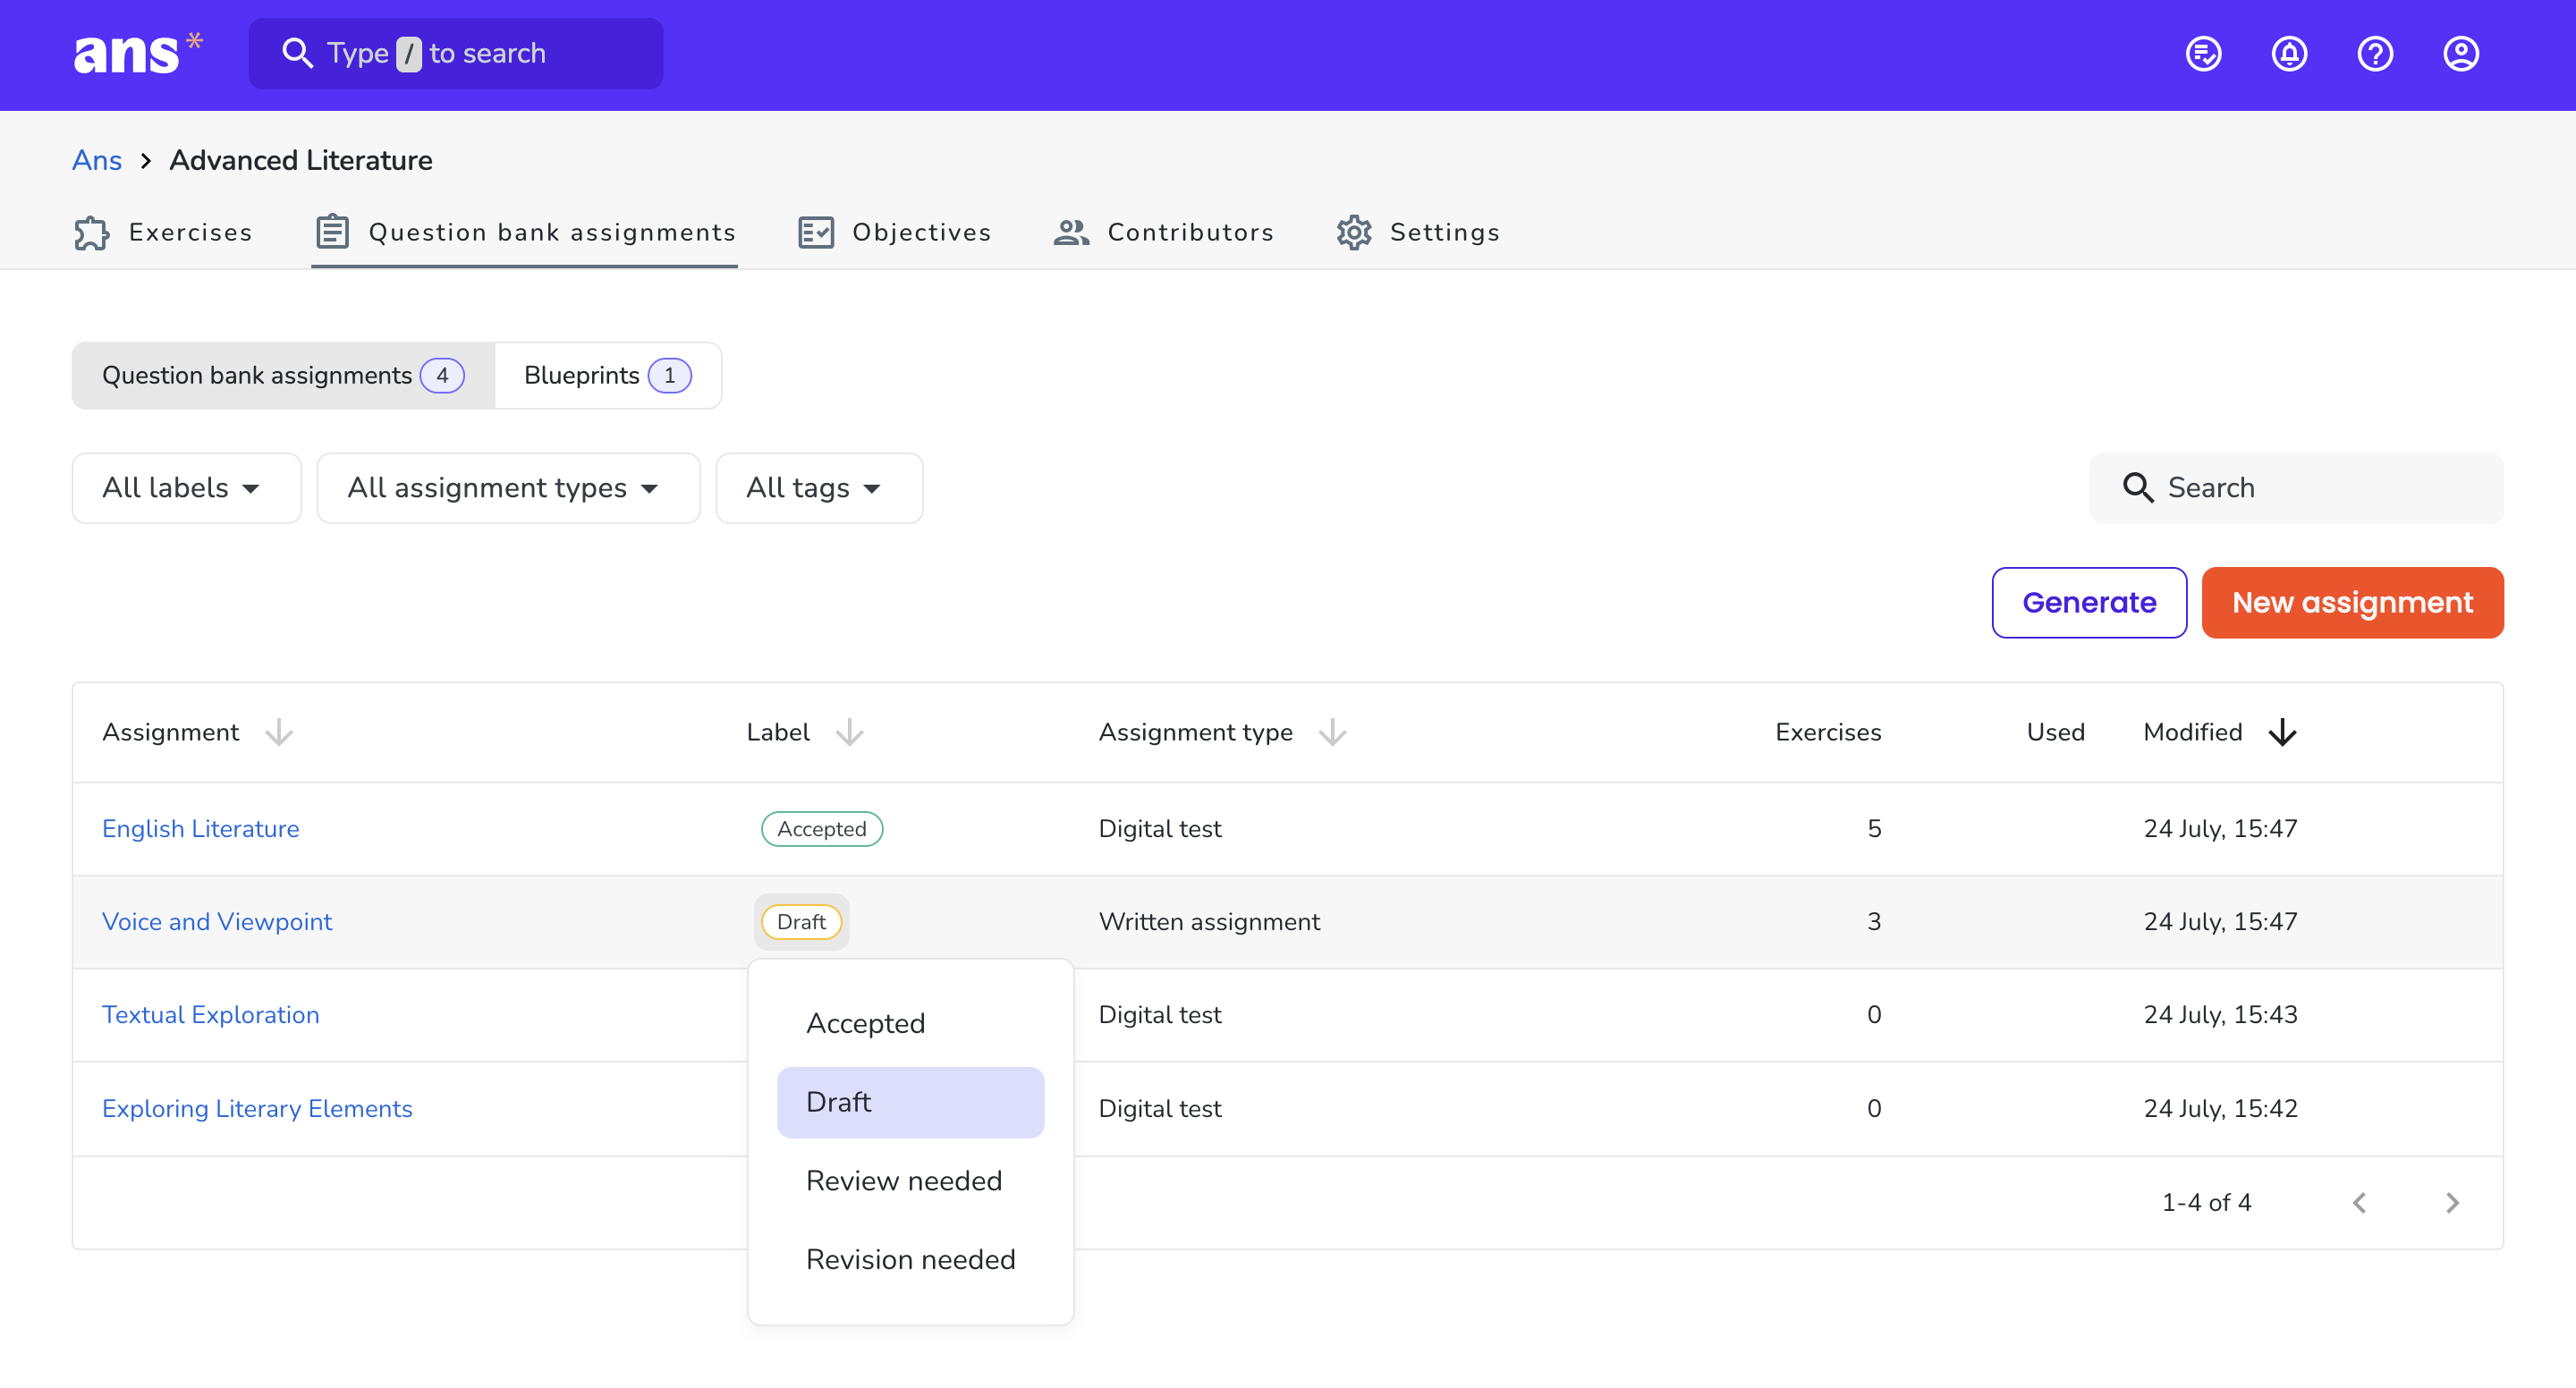Image resolution: width=2576 pixels, height=1388 pixels.
Task: Expand the All assignment types dropdown
Action: coord(508,487)
